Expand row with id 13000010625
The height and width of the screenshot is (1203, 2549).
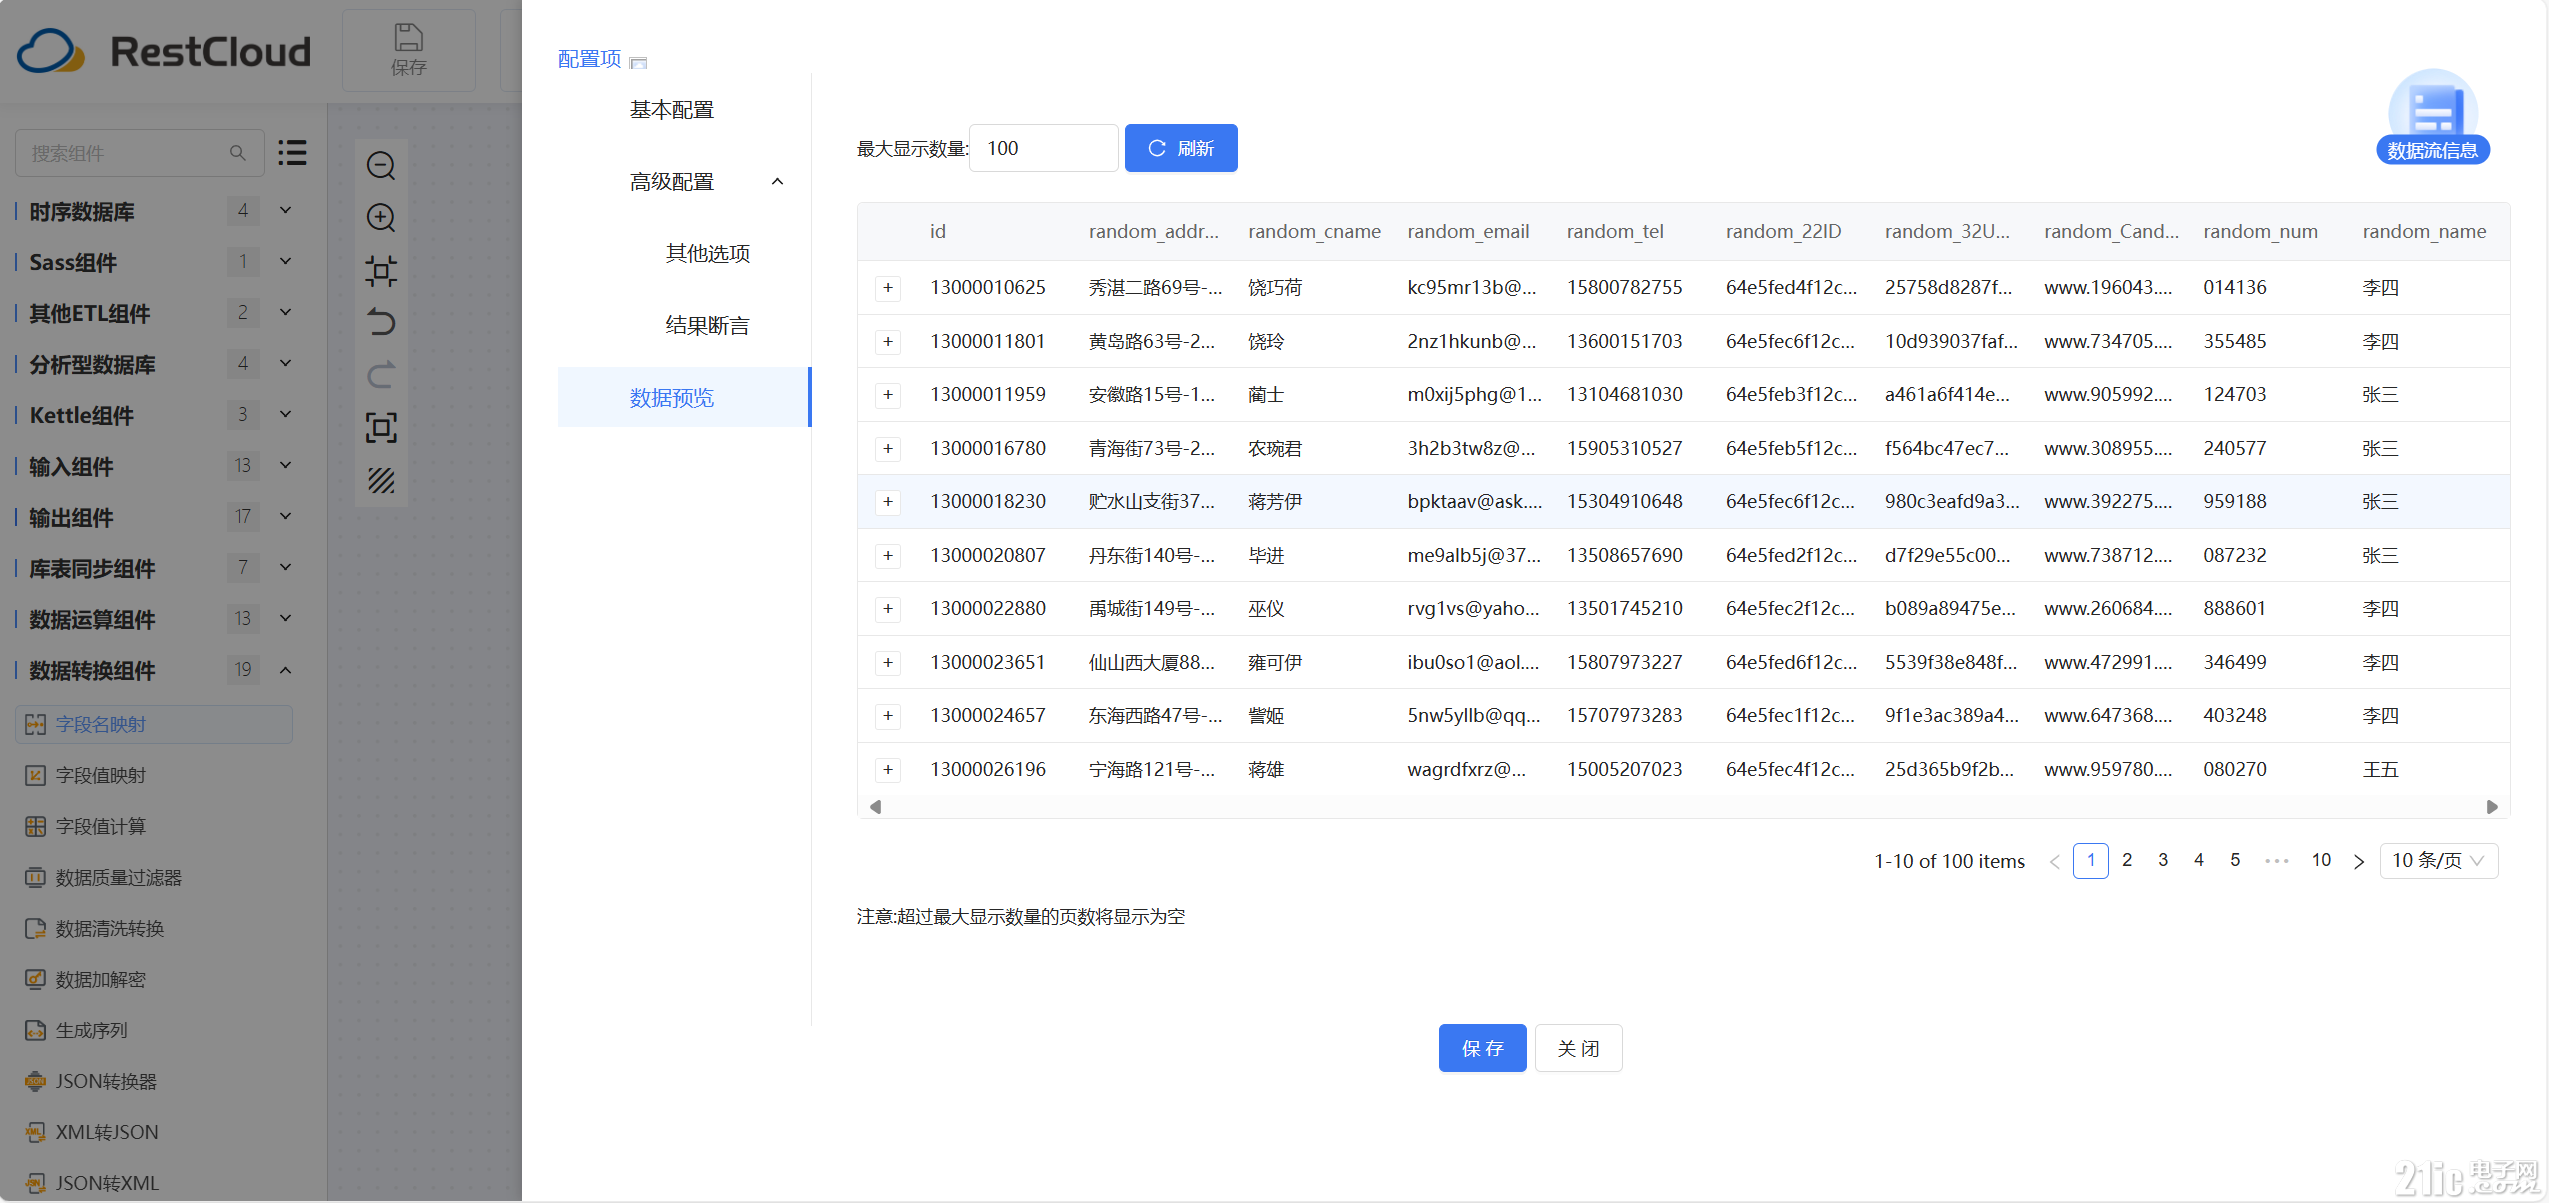click(x=887, y=288)
